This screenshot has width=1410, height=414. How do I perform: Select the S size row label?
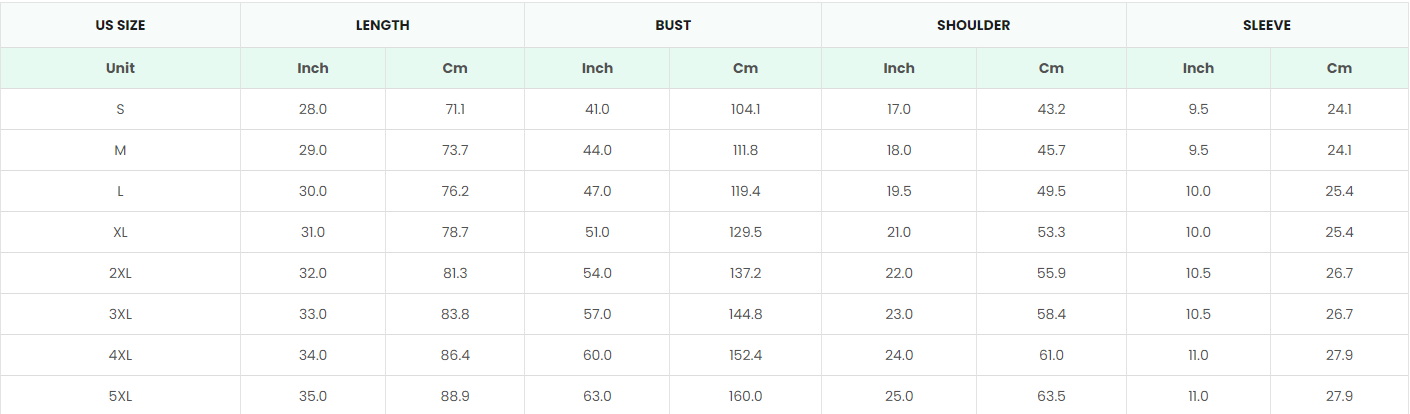120,109
